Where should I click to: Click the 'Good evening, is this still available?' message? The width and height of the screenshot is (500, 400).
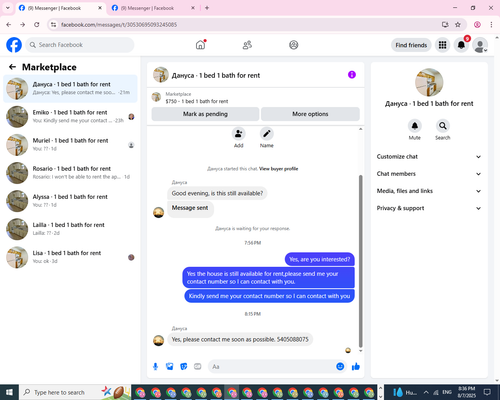tap(217, 193)
